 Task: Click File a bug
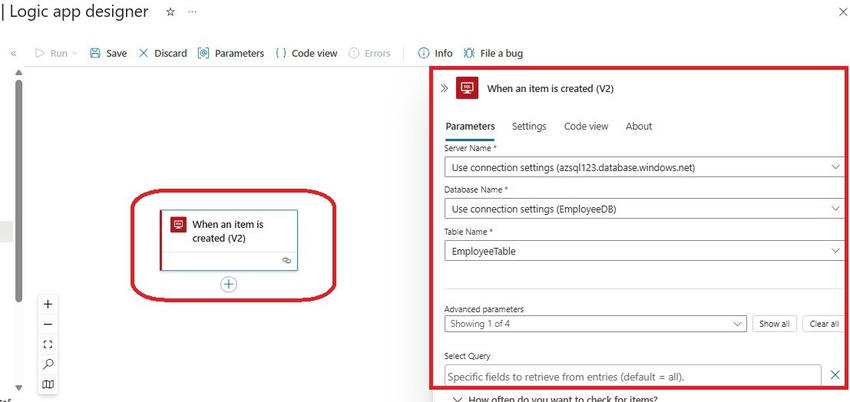(x=493, y=53)
